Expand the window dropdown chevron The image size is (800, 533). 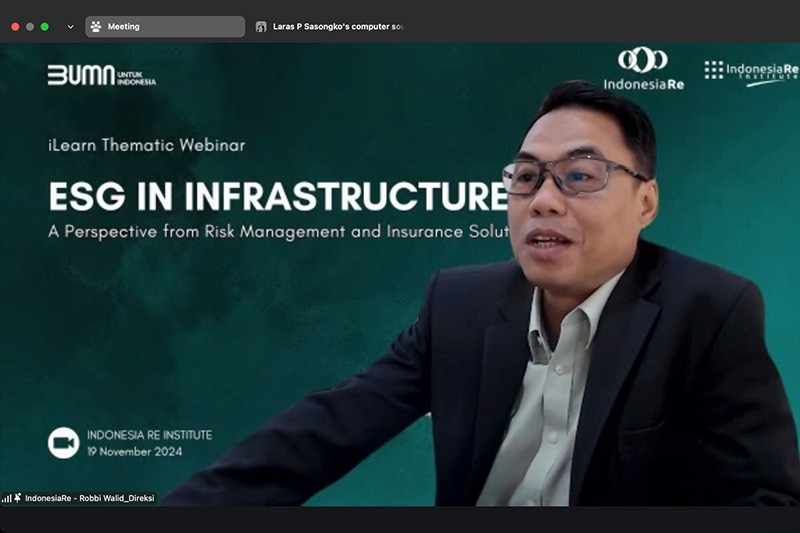(x=70, y=27)
